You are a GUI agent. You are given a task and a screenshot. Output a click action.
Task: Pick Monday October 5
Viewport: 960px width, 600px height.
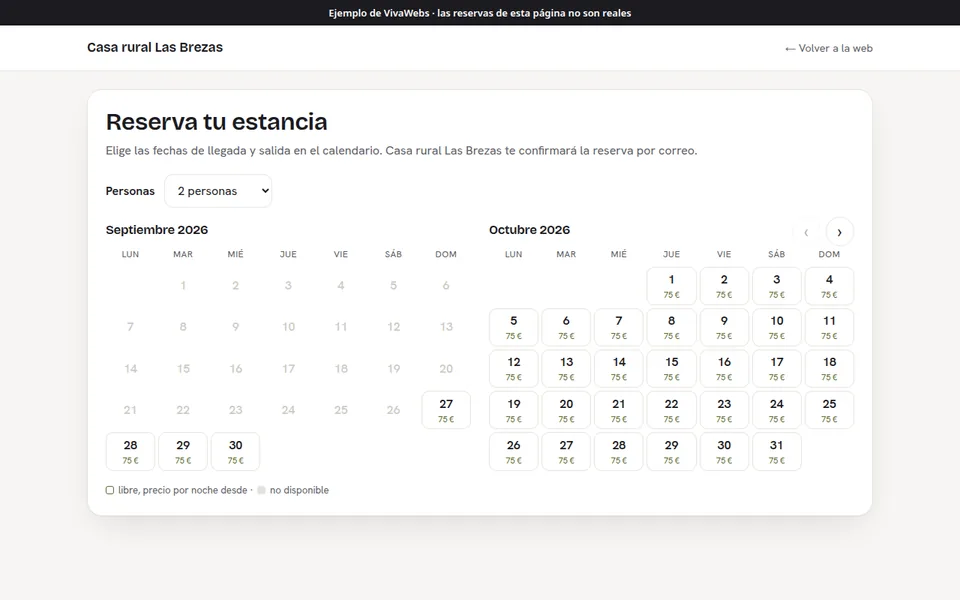click(514, 328)
